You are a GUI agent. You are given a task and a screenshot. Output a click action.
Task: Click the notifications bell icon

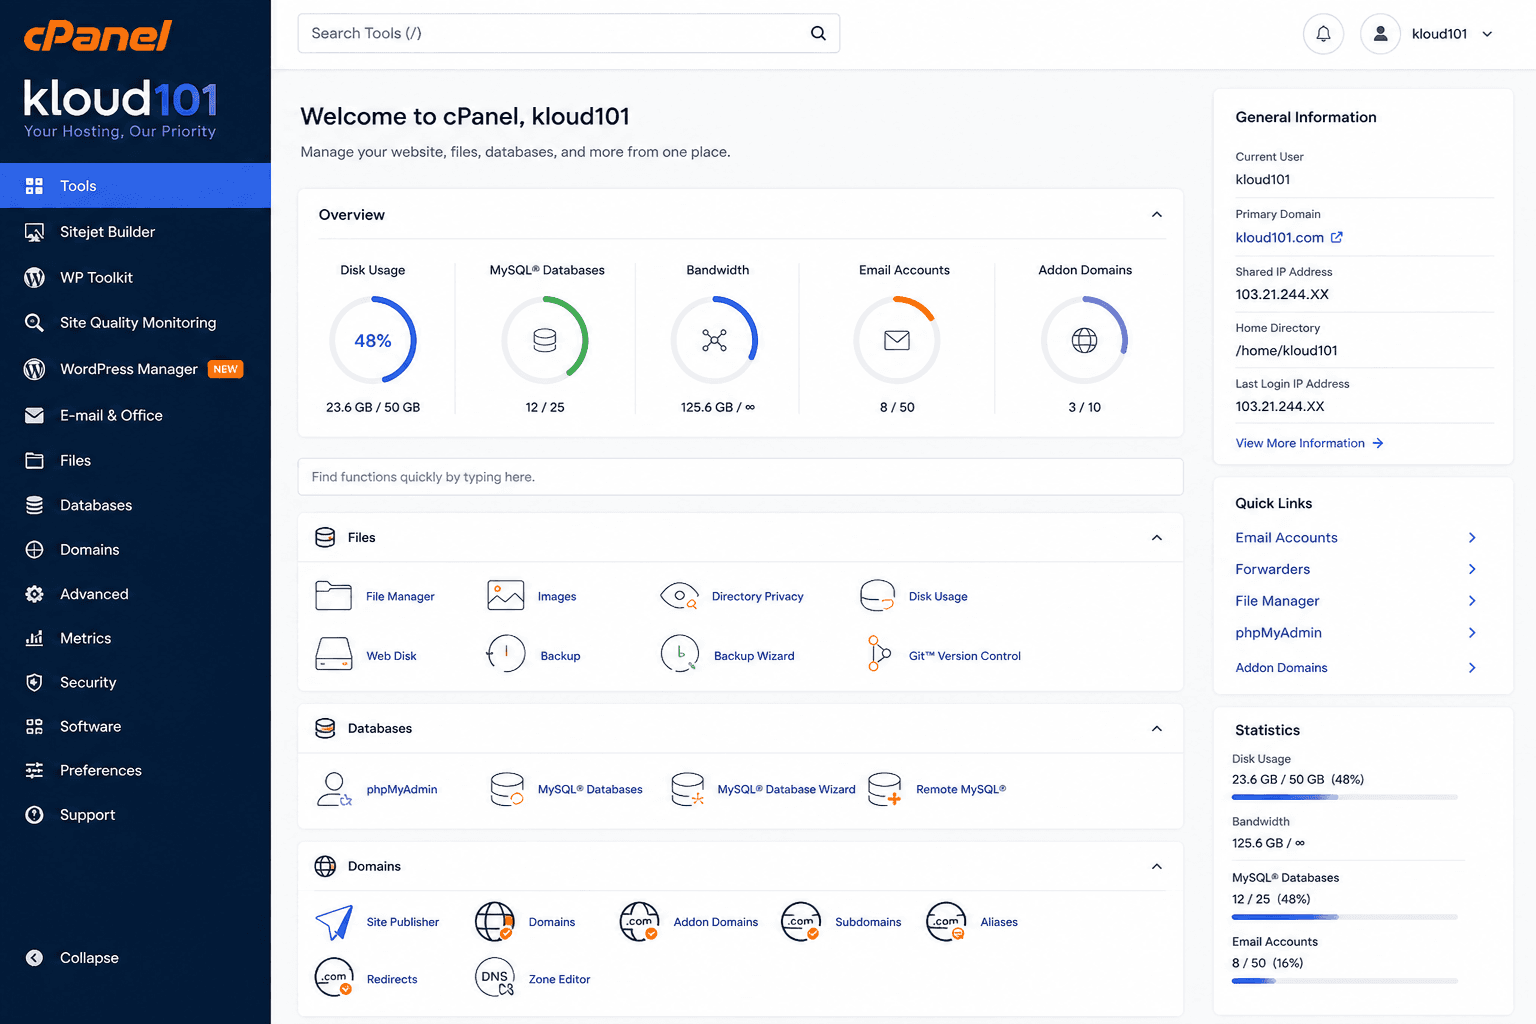(x=1323, y=34)
